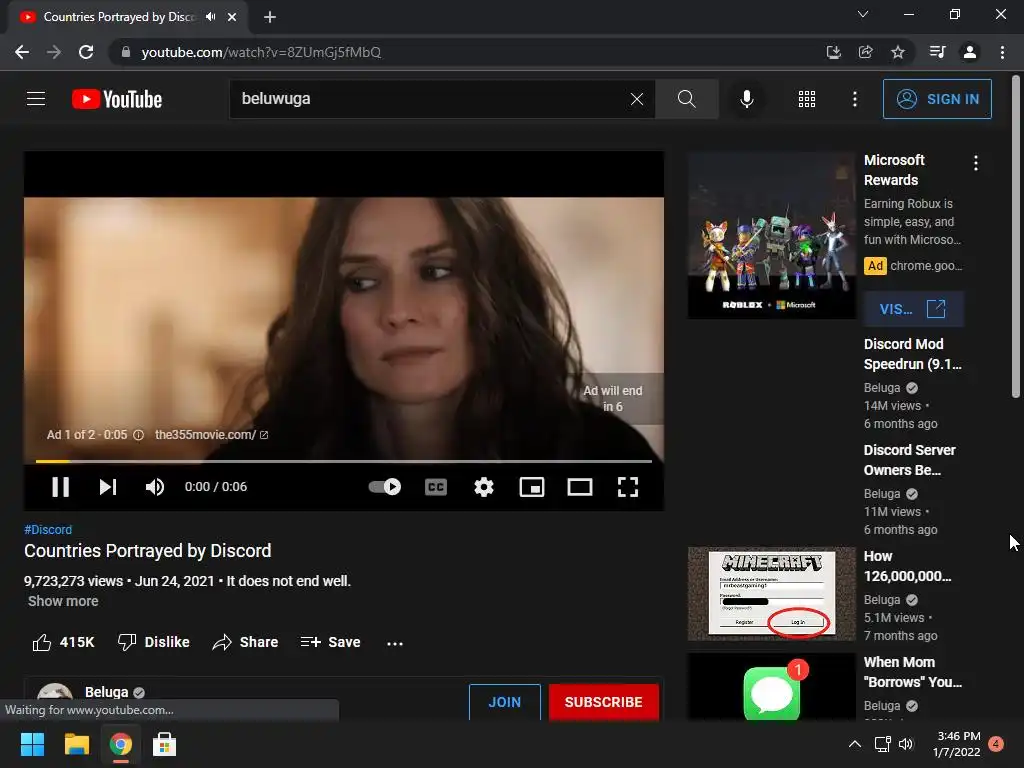
Task: Open notifications badge in taskbar
Action: pos(995,744)
